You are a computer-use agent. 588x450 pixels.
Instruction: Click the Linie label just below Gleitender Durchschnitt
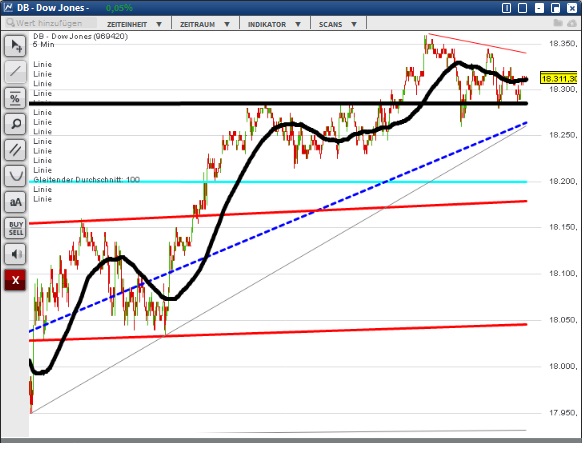coord(42,189)
